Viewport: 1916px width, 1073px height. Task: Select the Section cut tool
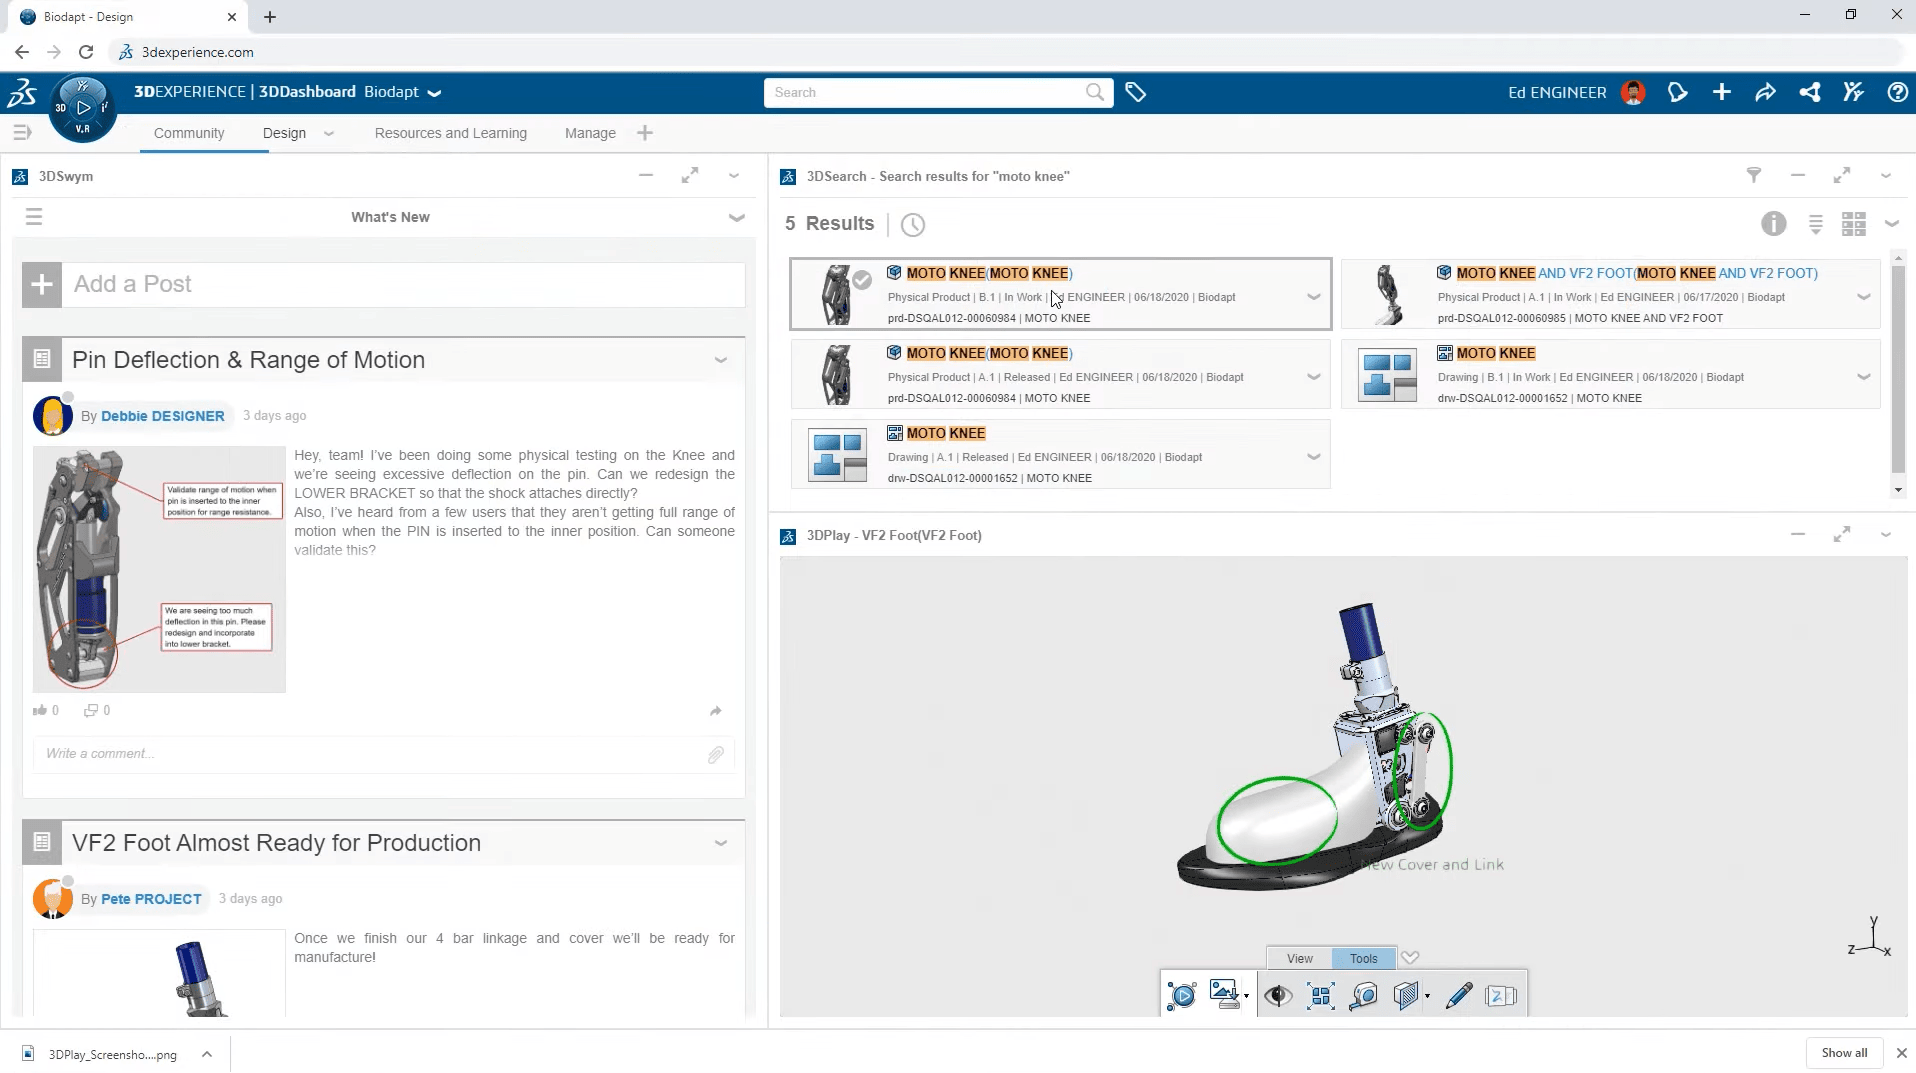[x=1405, y=995]
